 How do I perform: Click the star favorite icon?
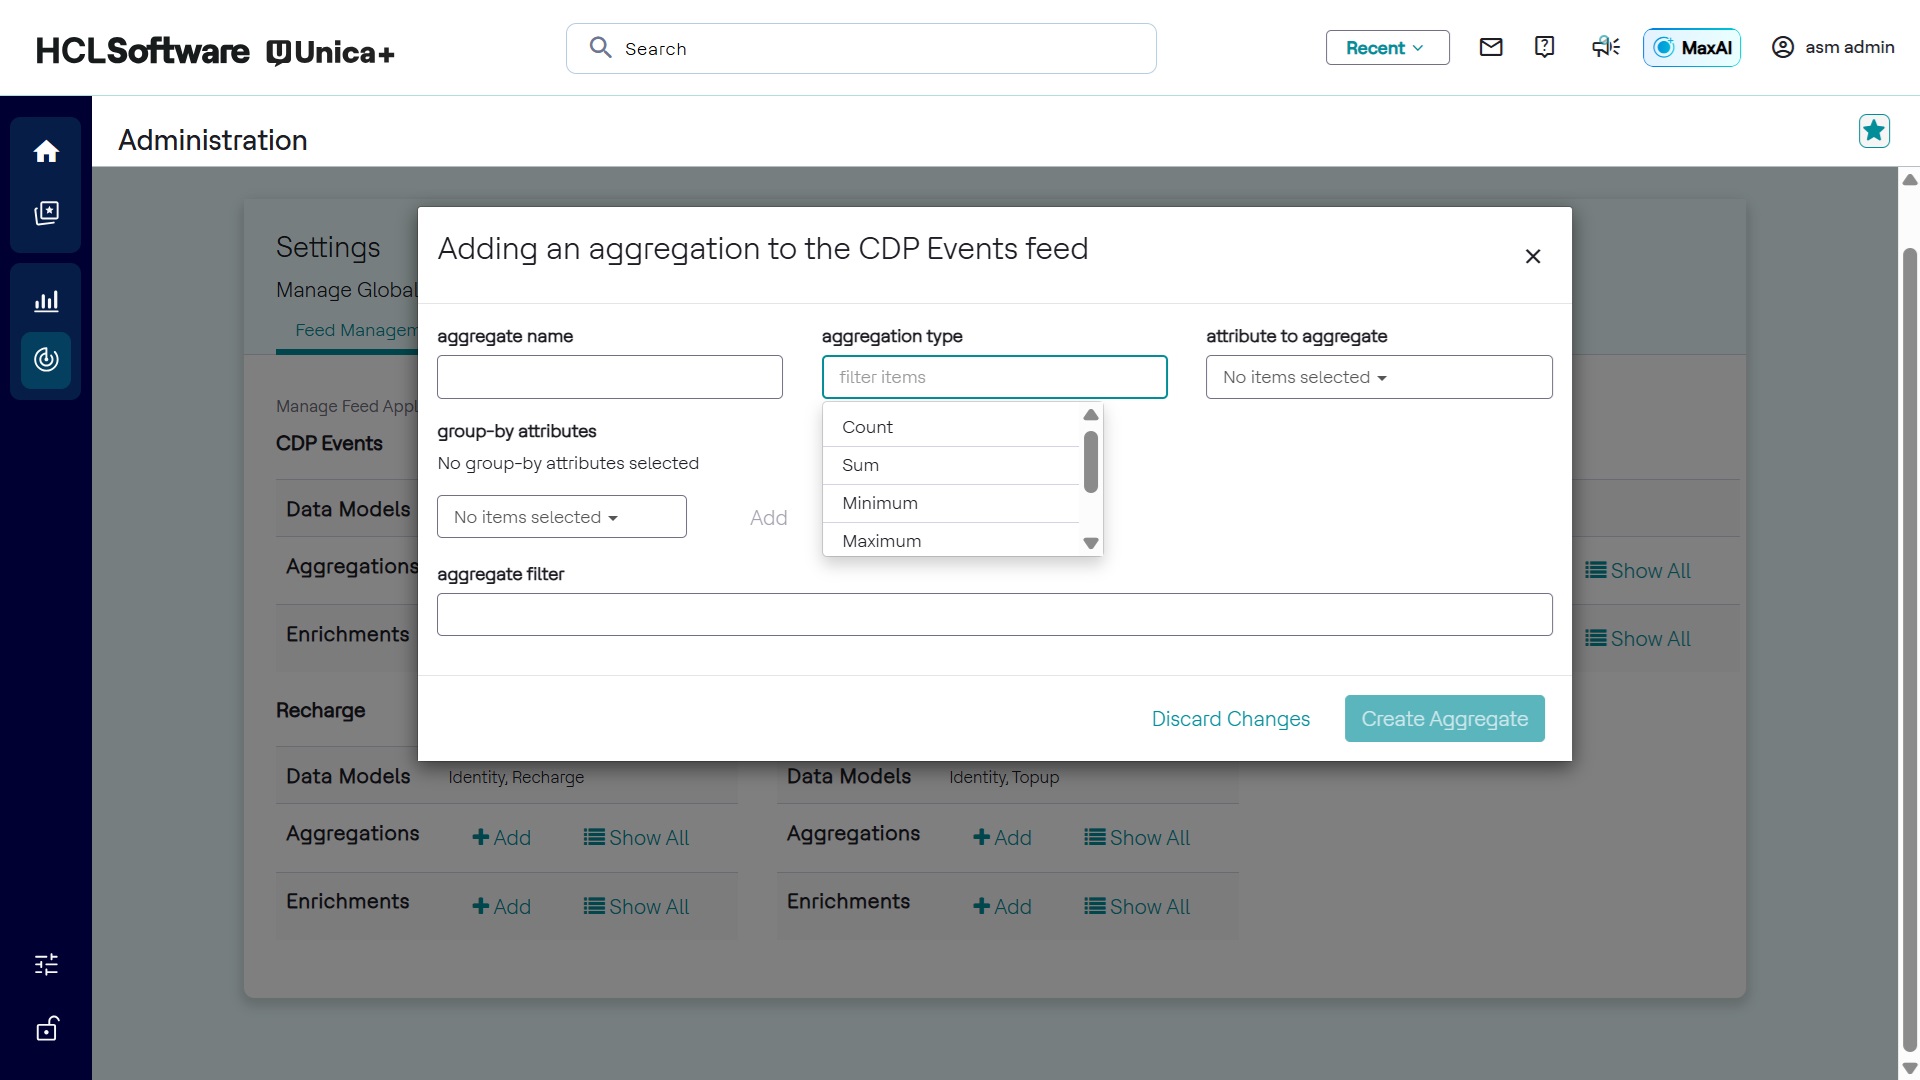click(x=1874, y=131)
